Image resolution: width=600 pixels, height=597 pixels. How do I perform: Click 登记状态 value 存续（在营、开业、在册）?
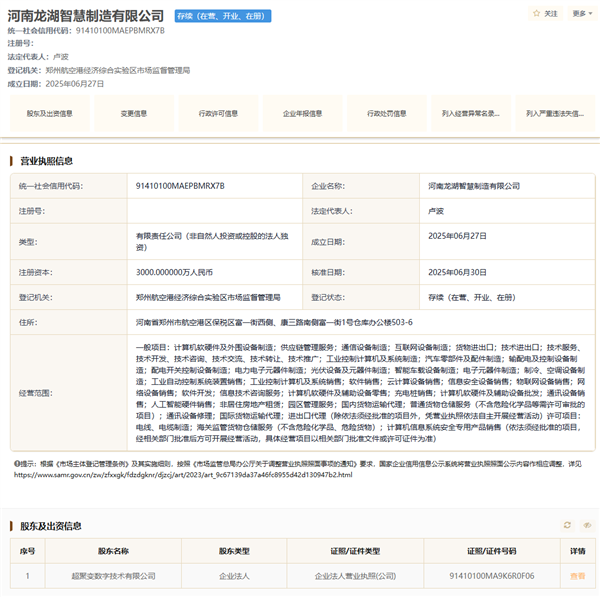pyautogui.click(x=472, y=297)
